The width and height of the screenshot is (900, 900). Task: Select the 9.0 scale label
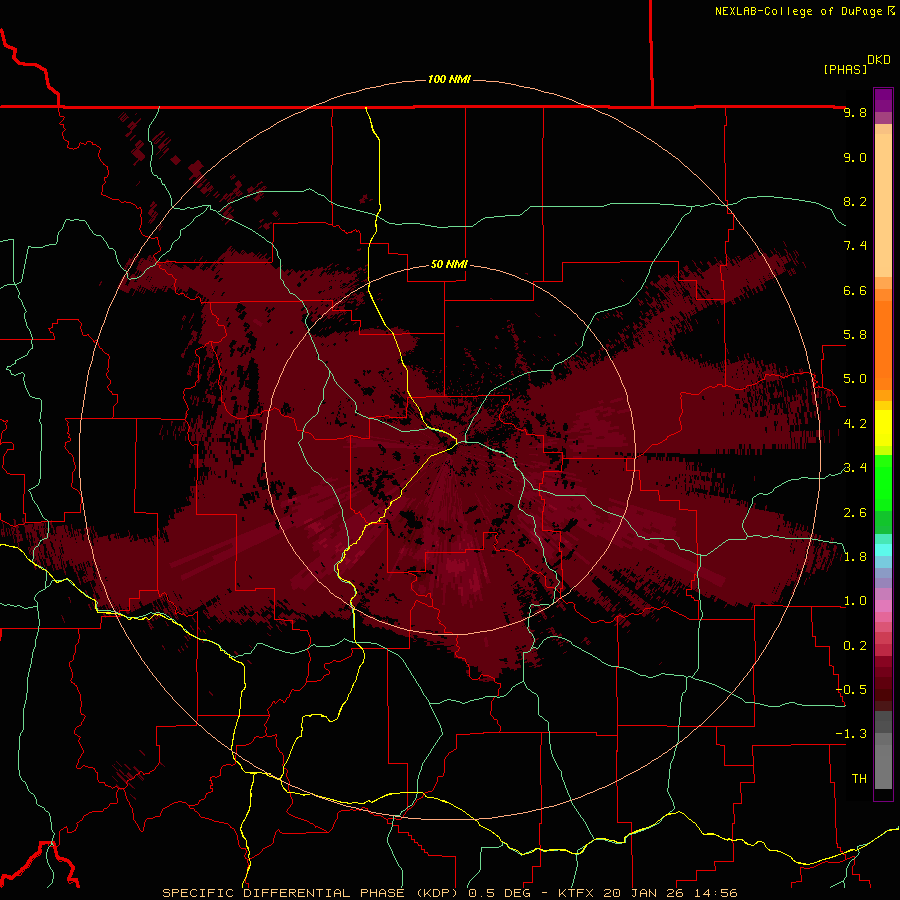pos(855,157)
